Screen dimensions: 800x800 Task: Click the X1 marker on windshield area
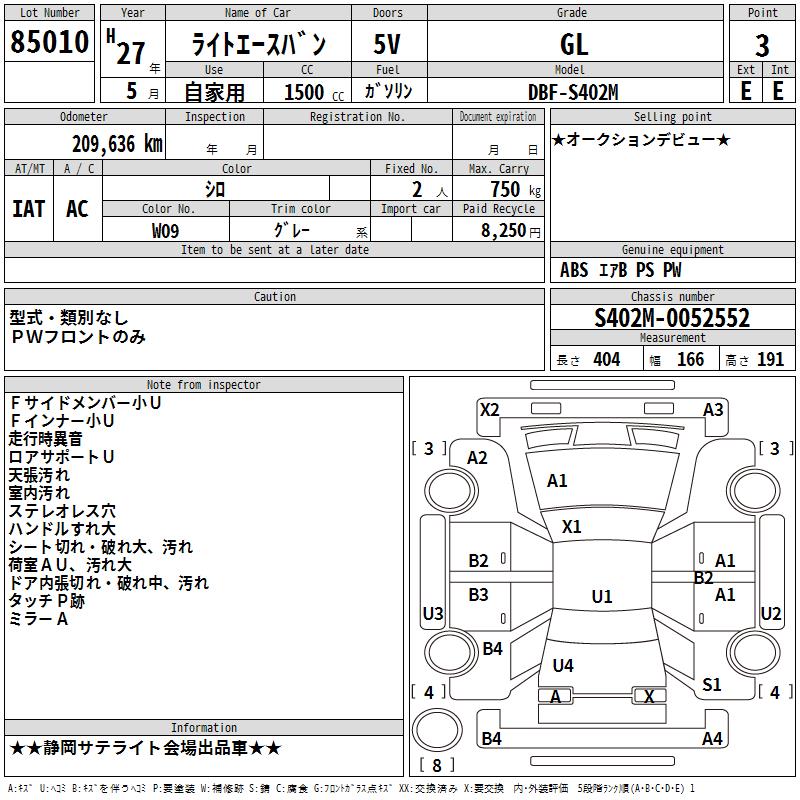(x=572, y=527)
